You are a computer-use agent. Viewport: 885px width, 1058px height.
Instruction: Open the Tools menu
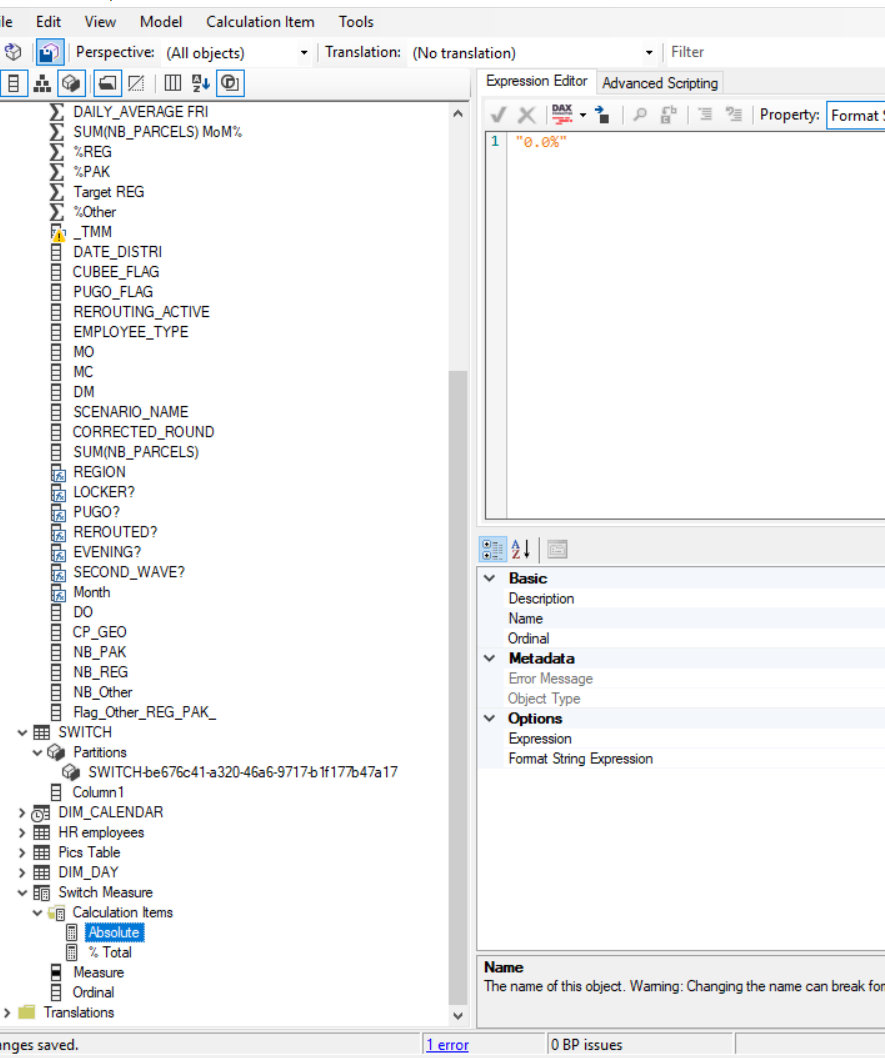356,22
